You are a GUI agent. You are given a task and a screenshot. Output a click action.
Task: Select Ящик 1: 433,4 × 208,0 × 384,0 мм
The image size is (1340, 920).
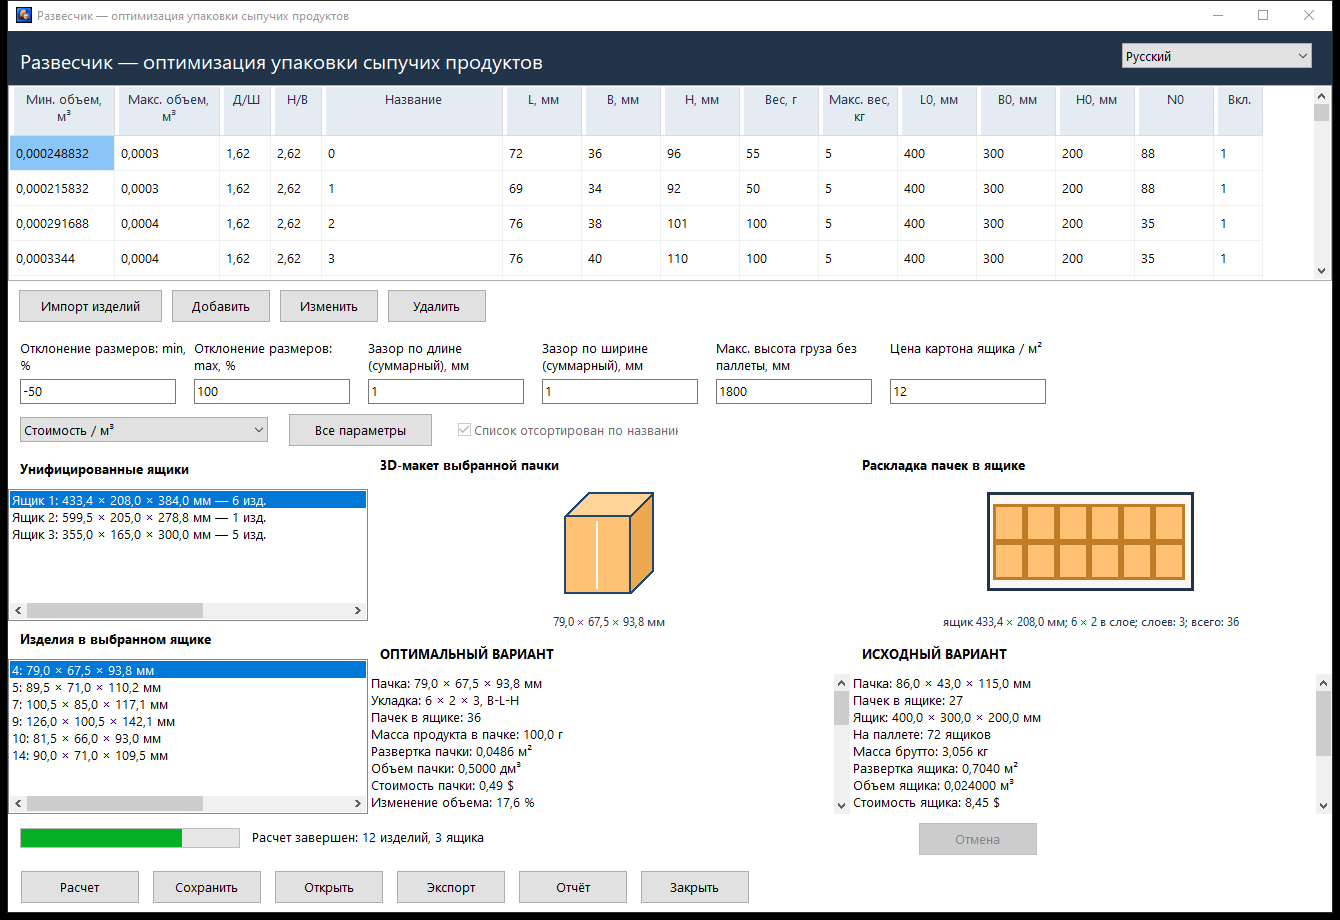tap(188, 500)
